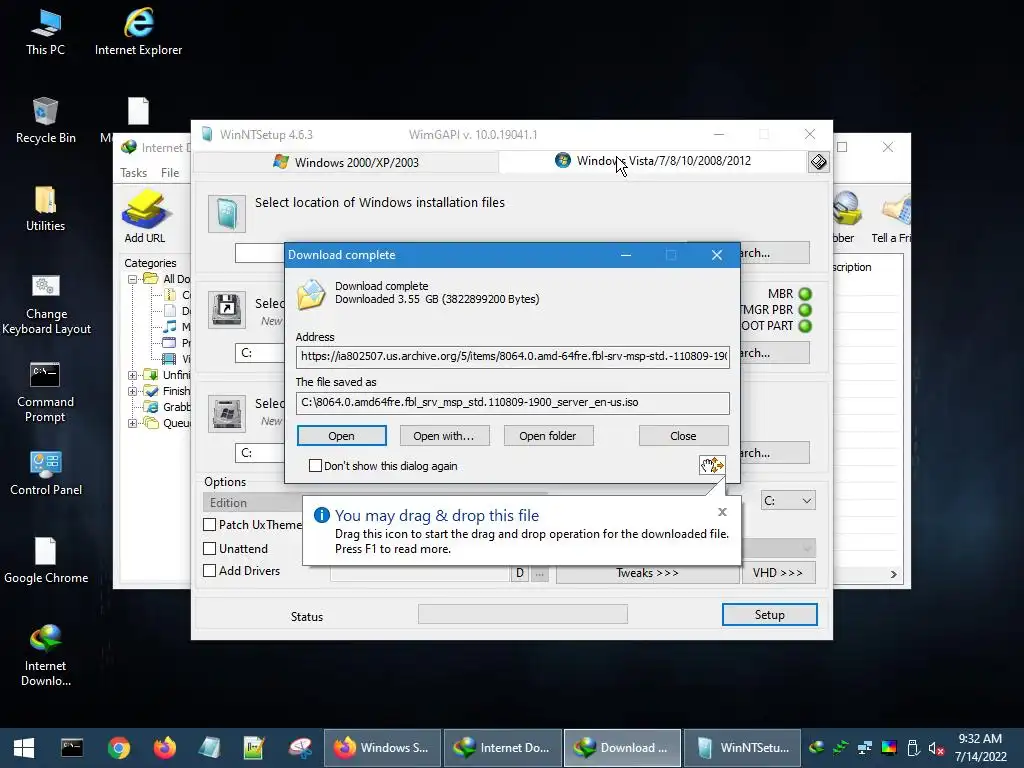Expand Finished category in IDM tree
Image resolution: width=1024 pixels, height=768 pixels.
coord(133,391)
